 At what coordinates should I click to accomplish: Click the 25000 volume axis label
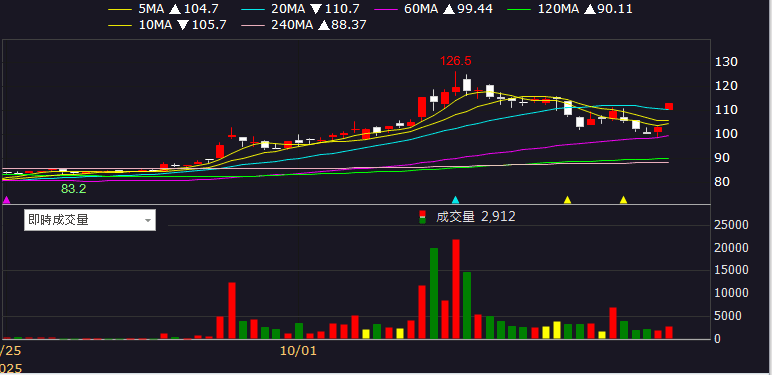click(731, 225)
